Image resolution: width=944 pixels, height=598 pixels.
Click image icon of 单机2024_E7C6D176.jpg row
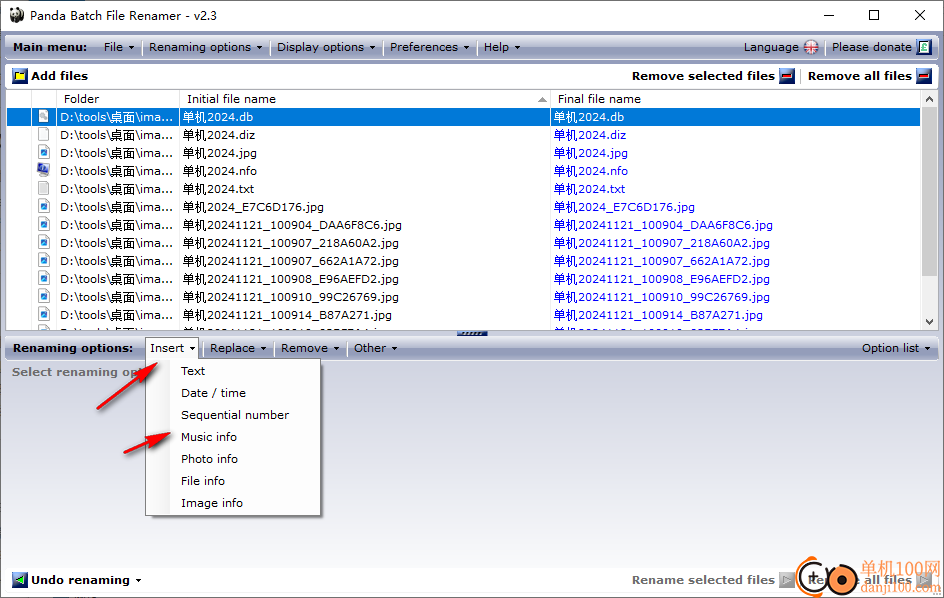[x=43, y=207]
